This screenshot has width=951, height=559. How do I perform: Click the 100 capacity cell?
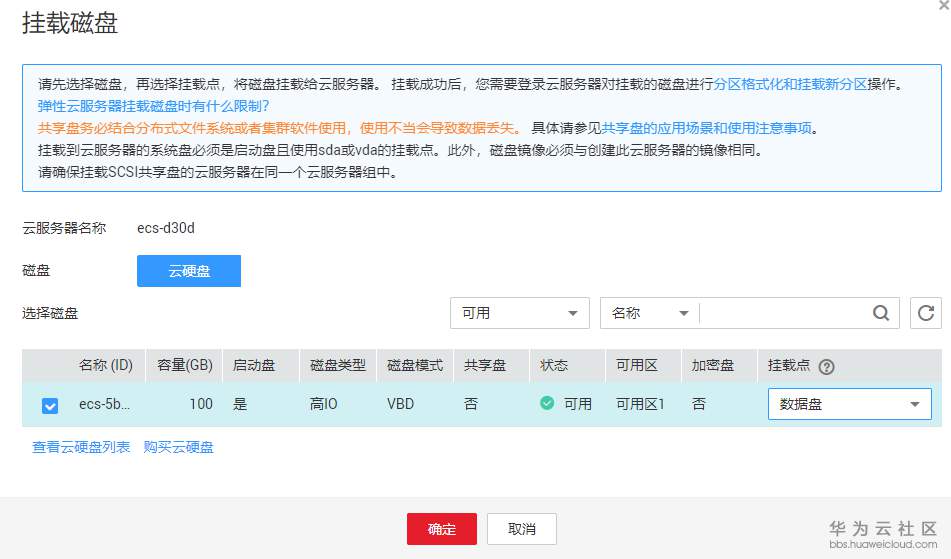pos(201,404)
